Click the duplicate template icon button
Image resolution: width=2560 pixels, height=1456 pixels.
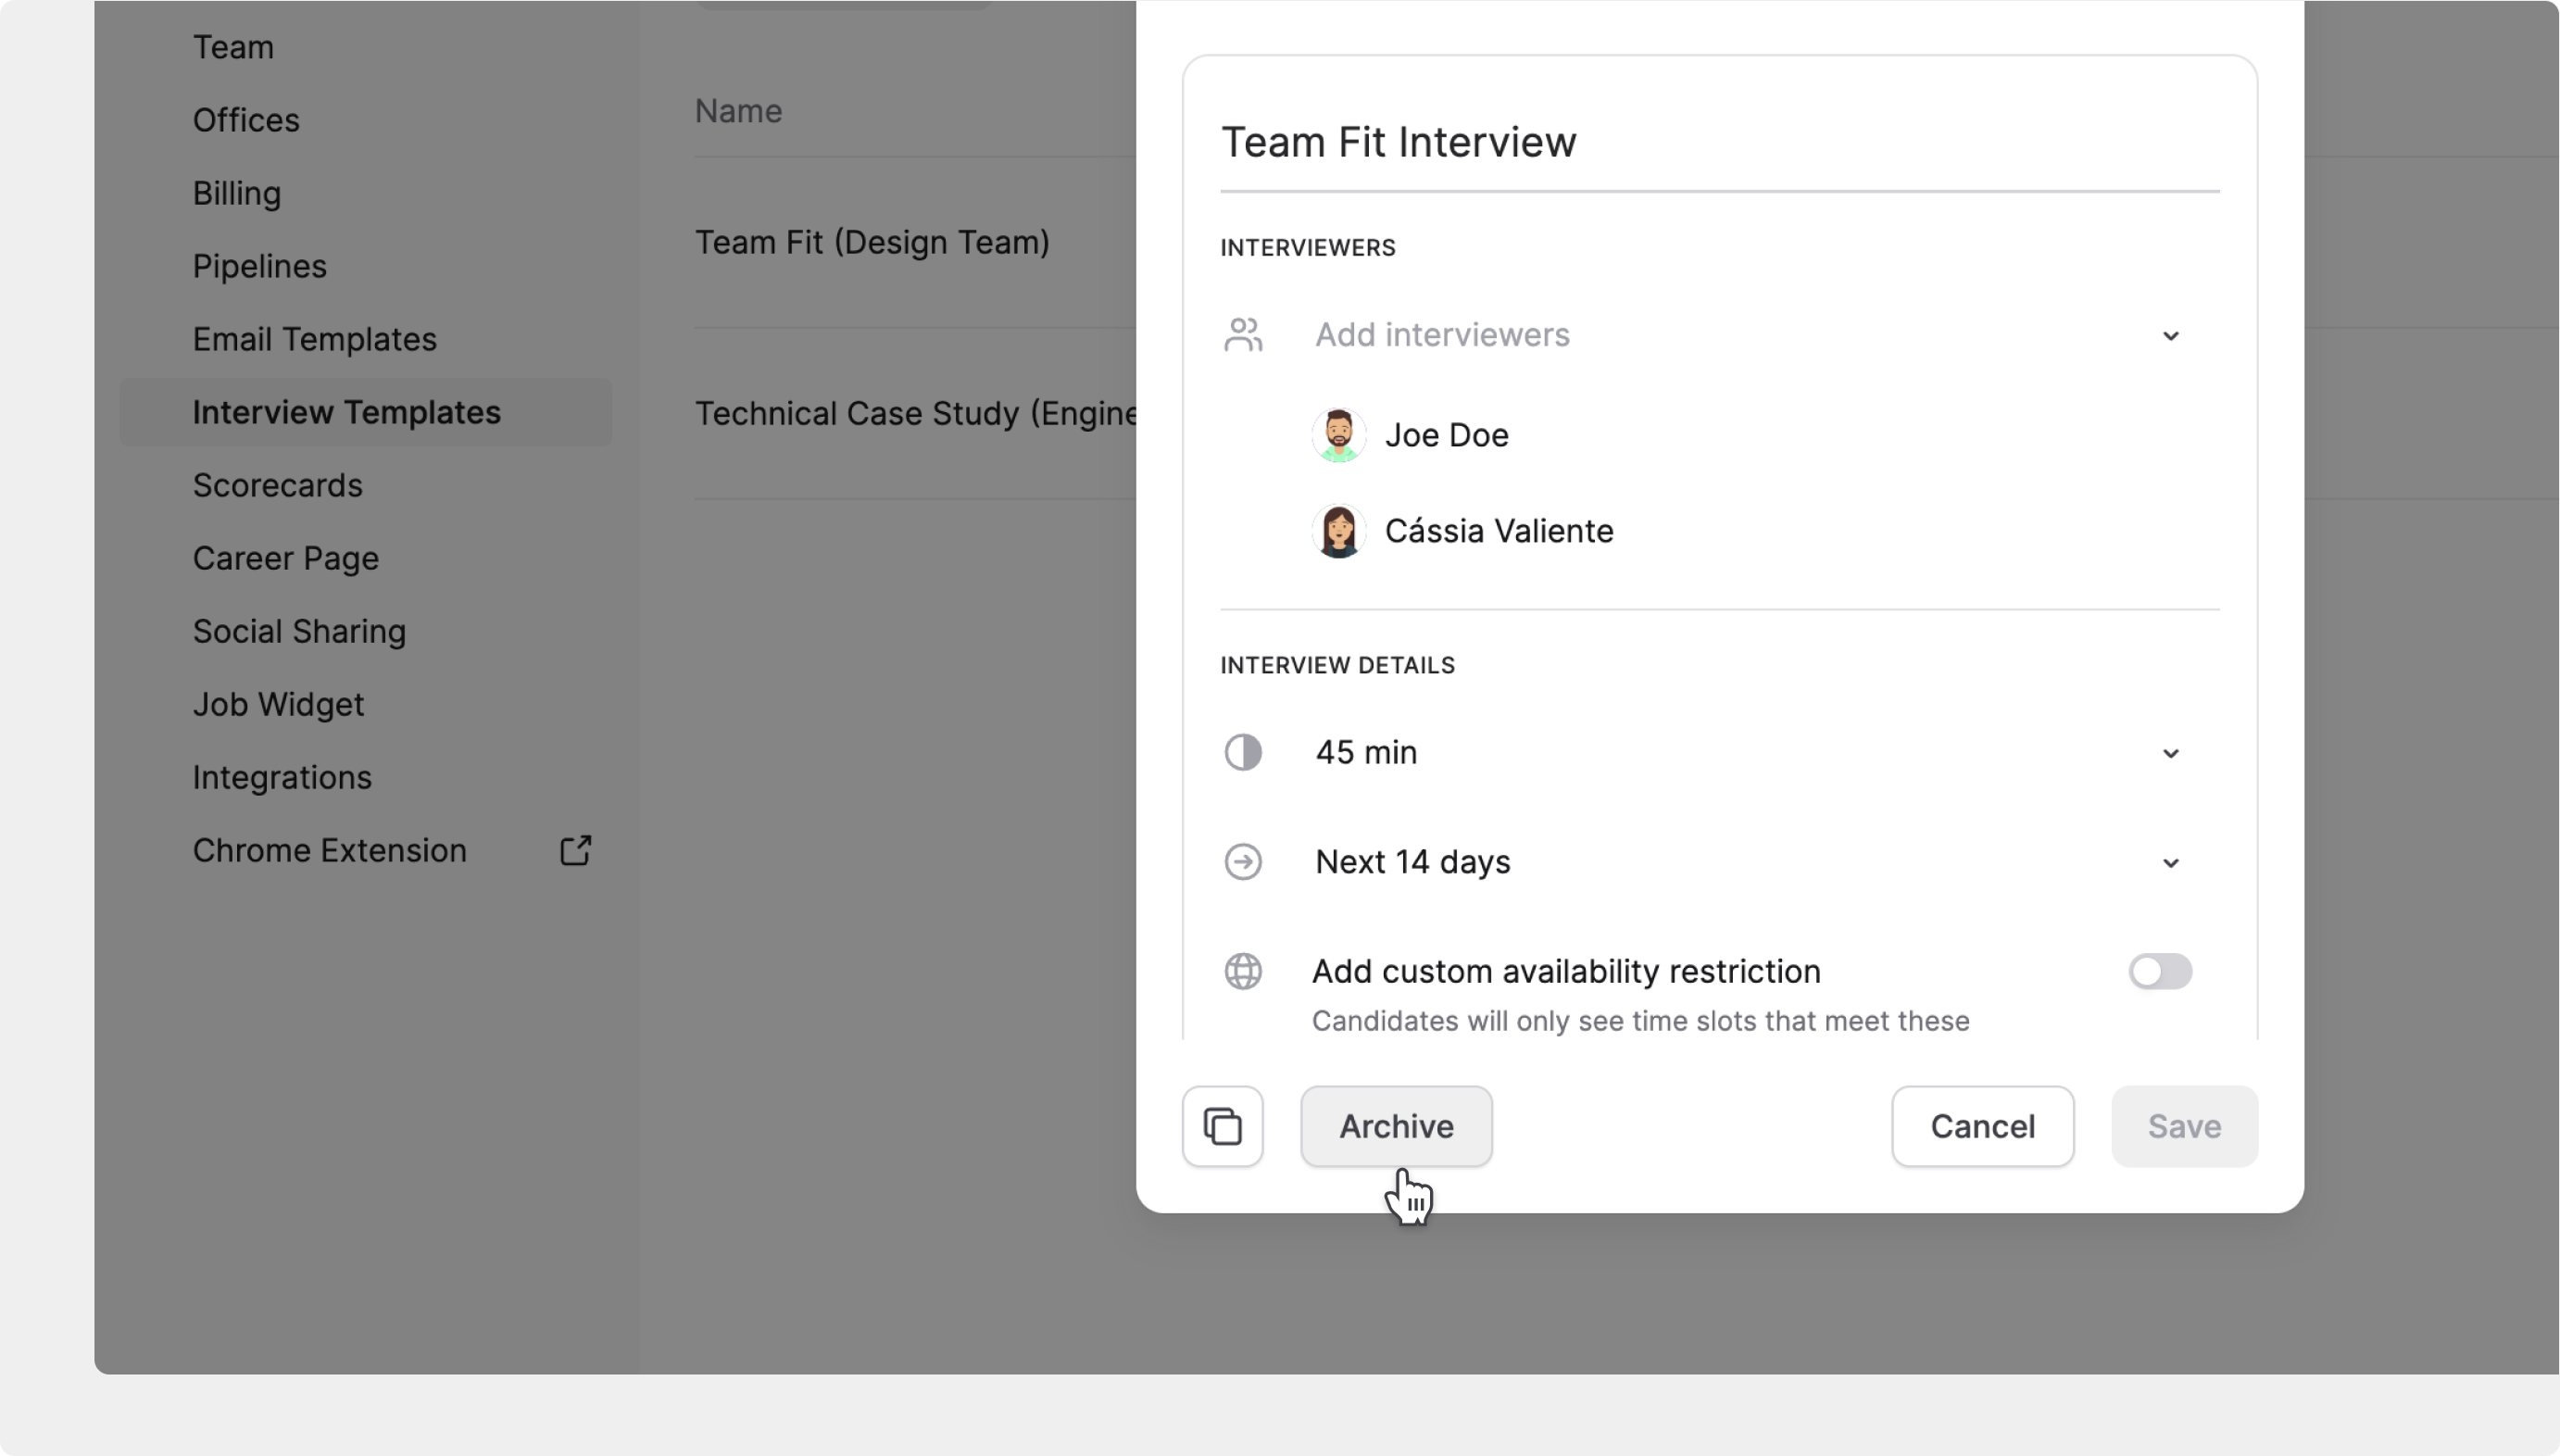tap(1222, 1126)
